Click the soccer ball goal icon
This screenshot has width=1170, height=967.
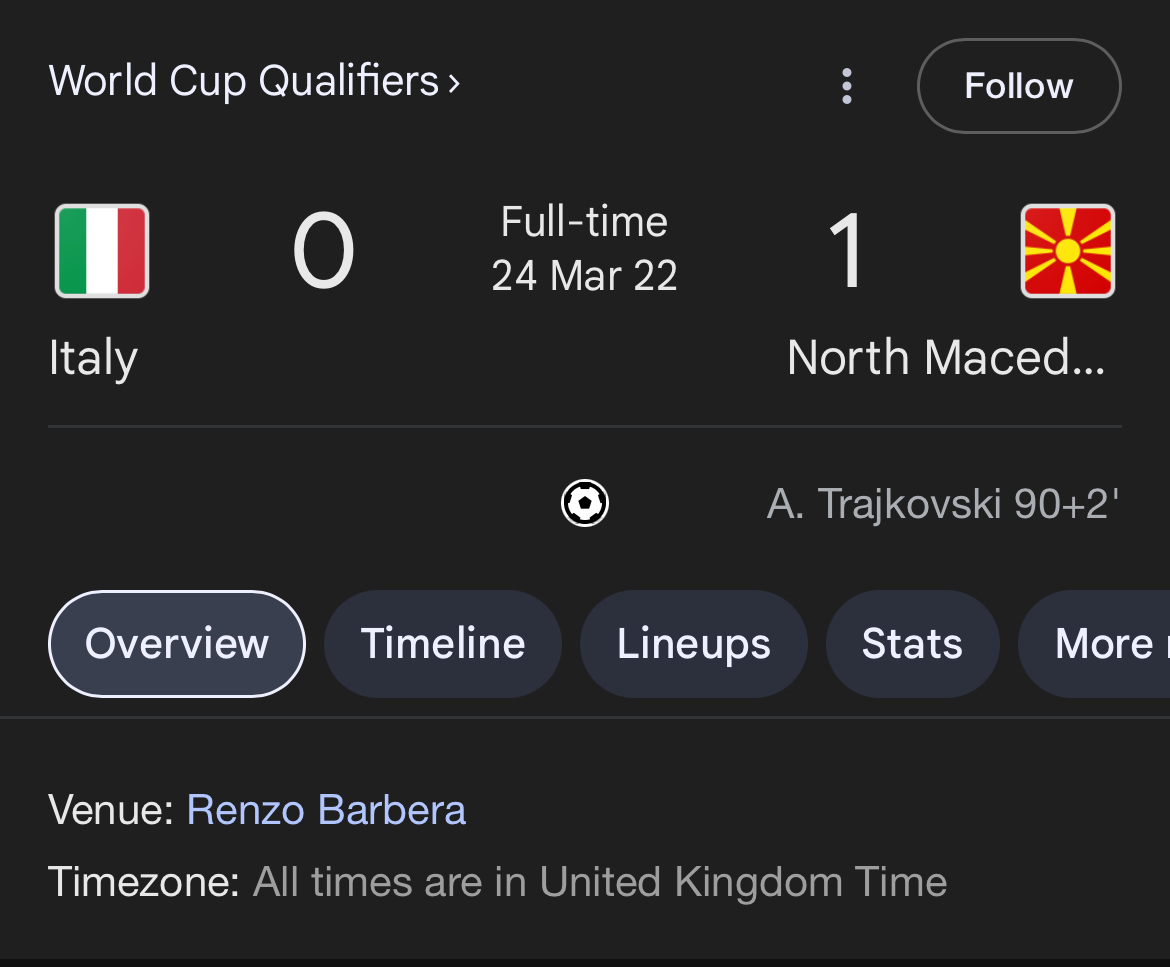coord(585,503)
